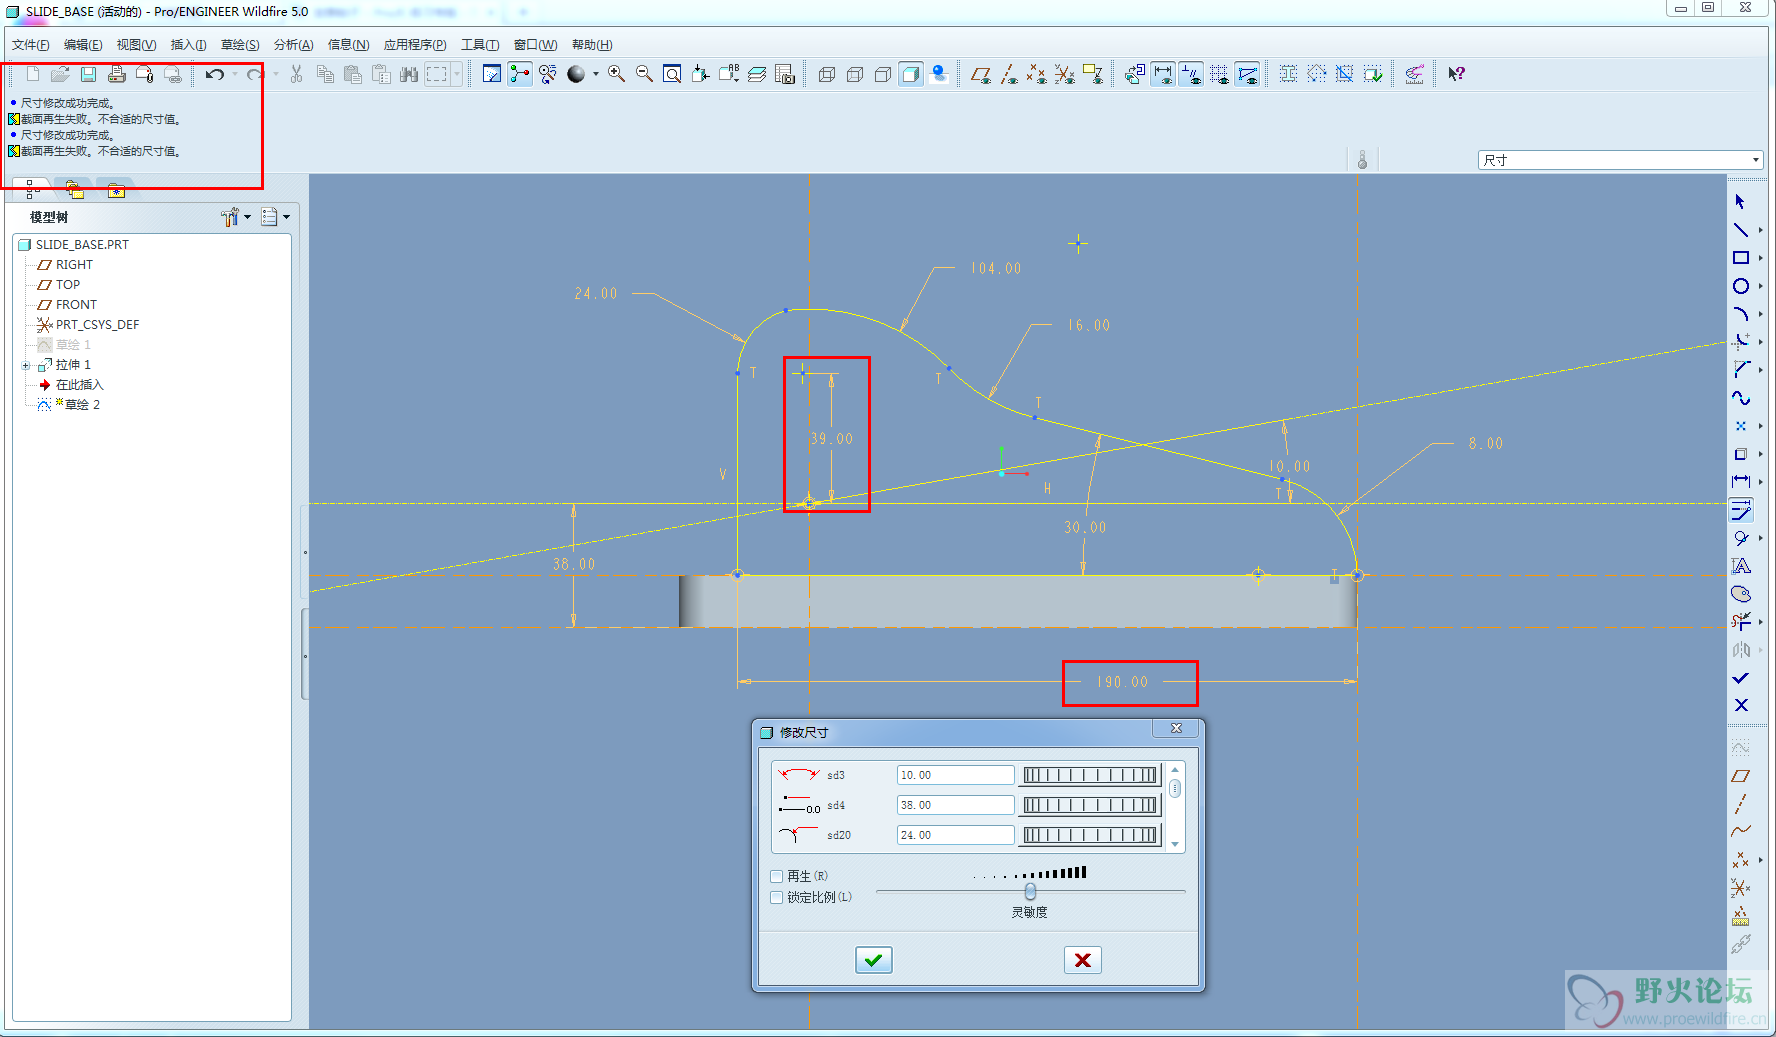The width and height of the screenshot is (1776, 1037).
Task: Open the 编辑(E) menu
Action: tap(83, 45)
